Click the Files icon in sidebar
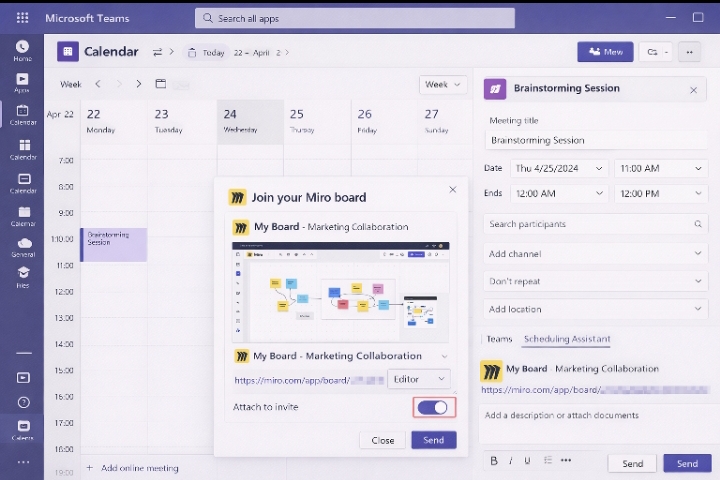 click(22, 274)
